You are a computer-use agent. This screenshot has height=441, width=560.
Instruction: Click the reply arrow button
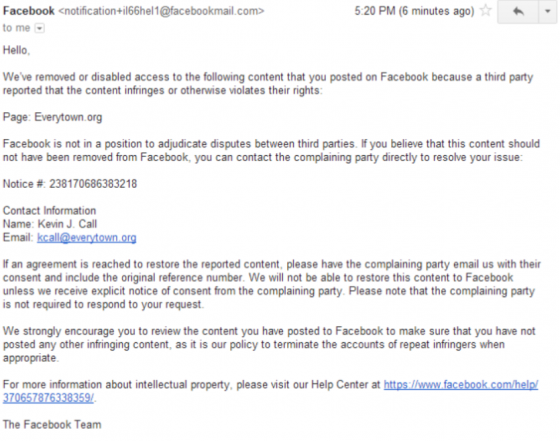(x=518, y=11)
